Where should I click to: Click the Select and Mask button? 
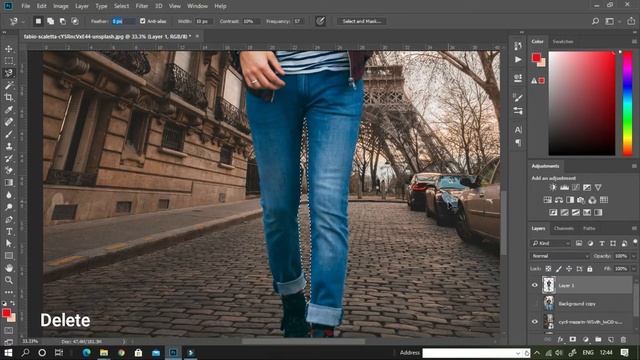[361, 21]
